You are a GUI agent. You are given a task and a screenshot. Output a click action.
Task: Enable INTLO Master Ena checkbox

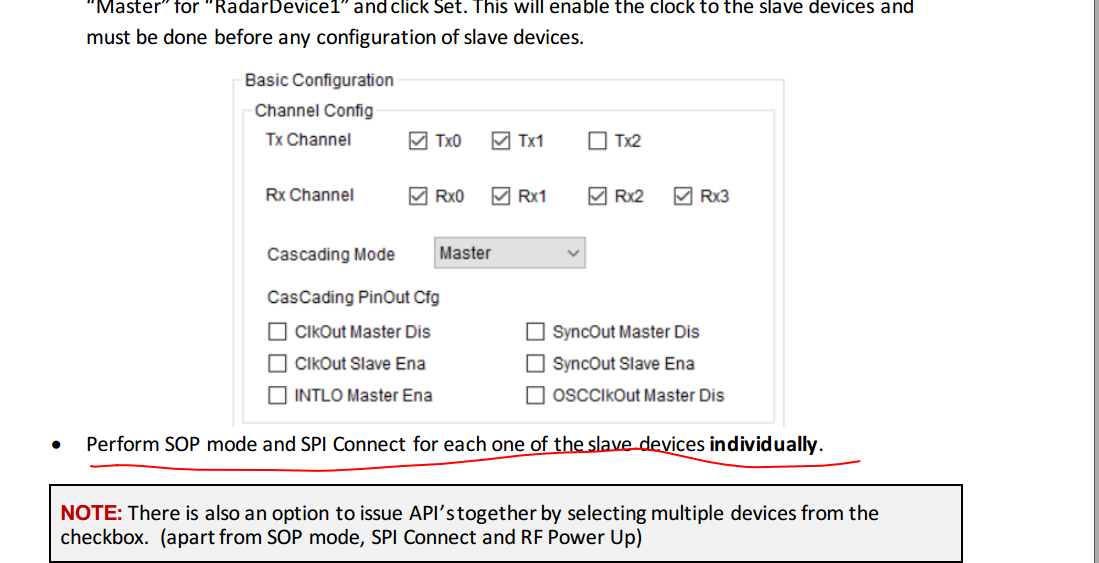coord(278,395)
